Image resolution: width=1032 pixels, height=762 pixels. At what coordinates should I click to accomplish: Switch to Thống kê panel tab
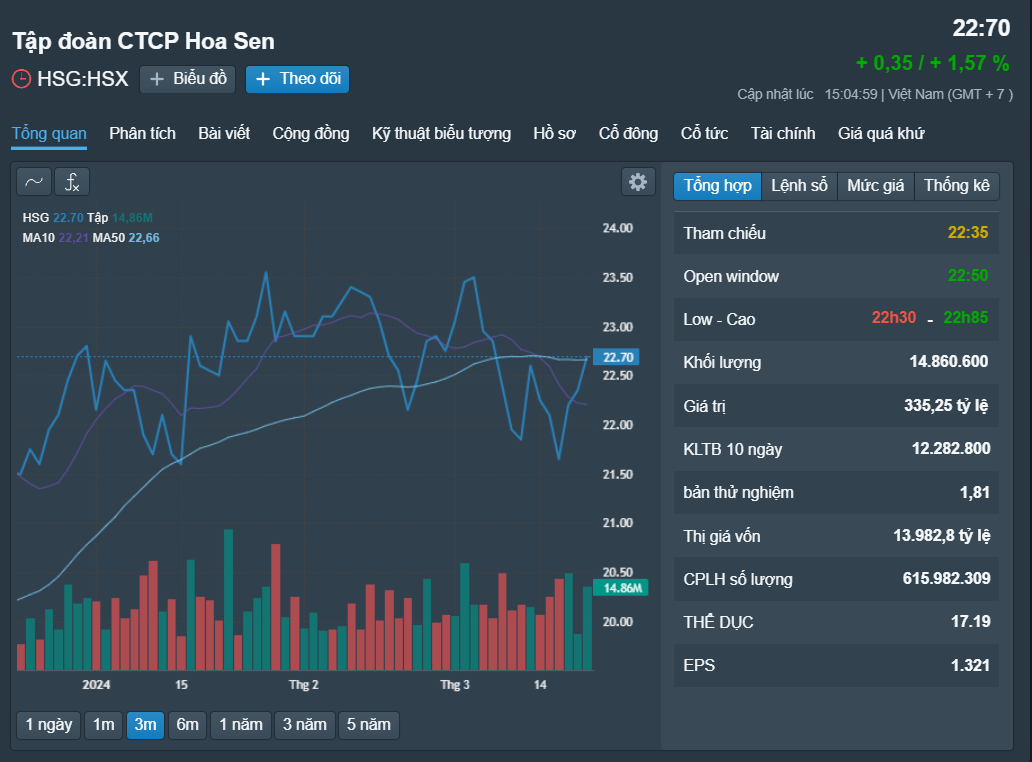click(x=956, y=186)
